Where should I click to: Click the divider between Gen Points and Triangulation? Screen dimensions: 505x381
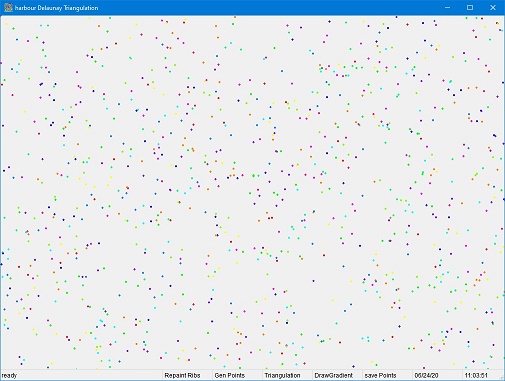262,375
